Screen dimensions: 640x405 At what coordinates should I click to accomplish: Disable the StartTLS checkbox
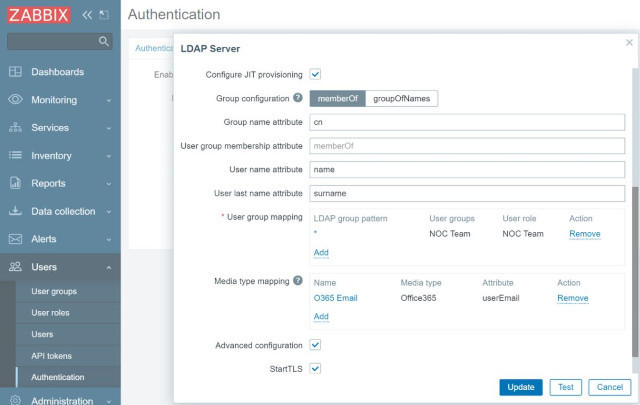click(x=315, y=369)
